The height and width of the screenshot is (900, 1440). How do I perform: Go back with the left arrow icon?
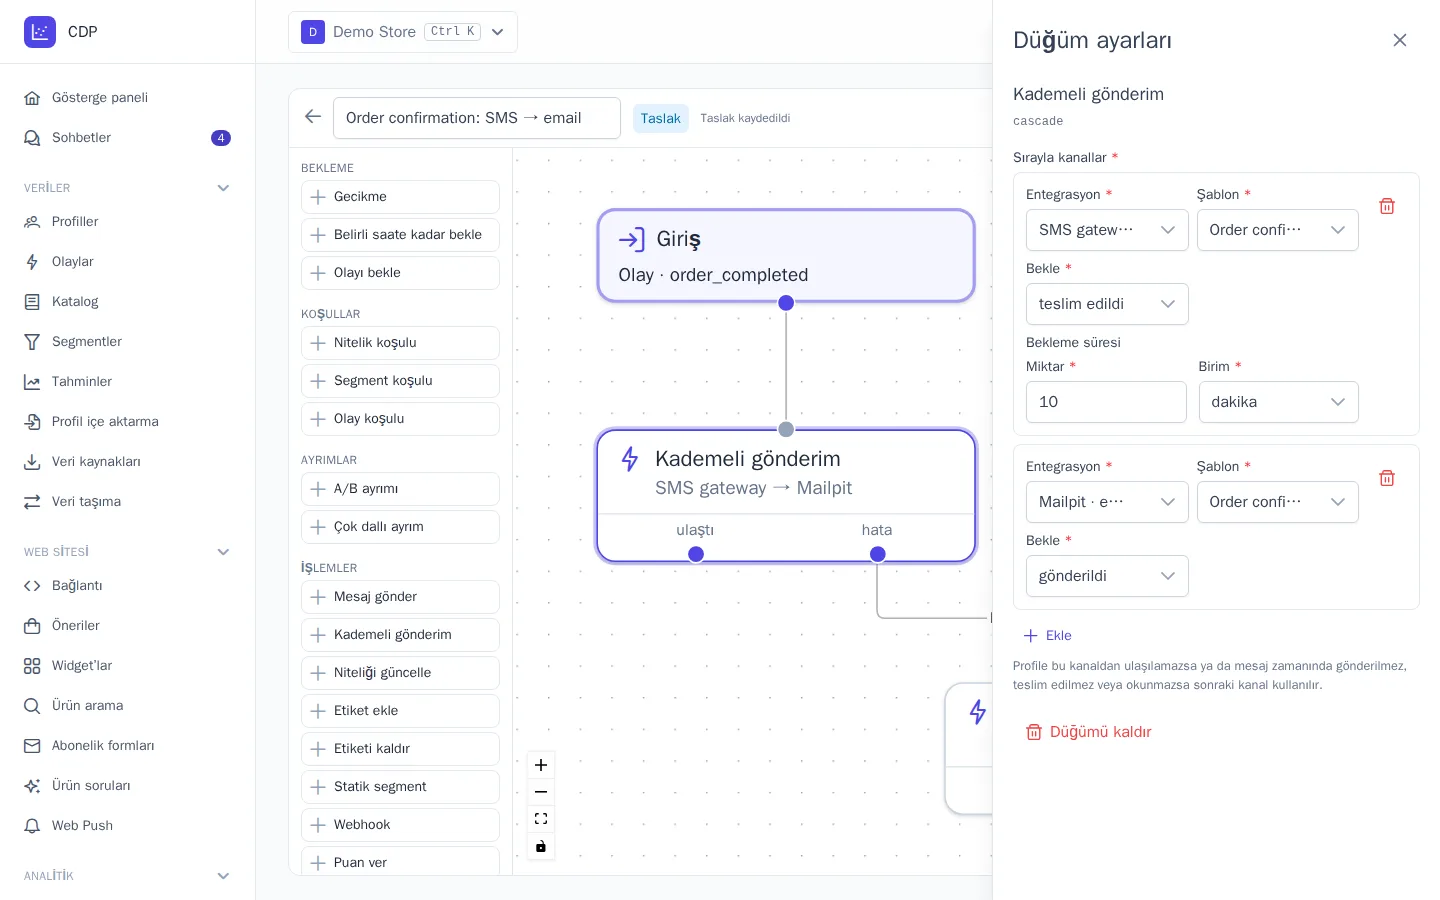[313, 117]
